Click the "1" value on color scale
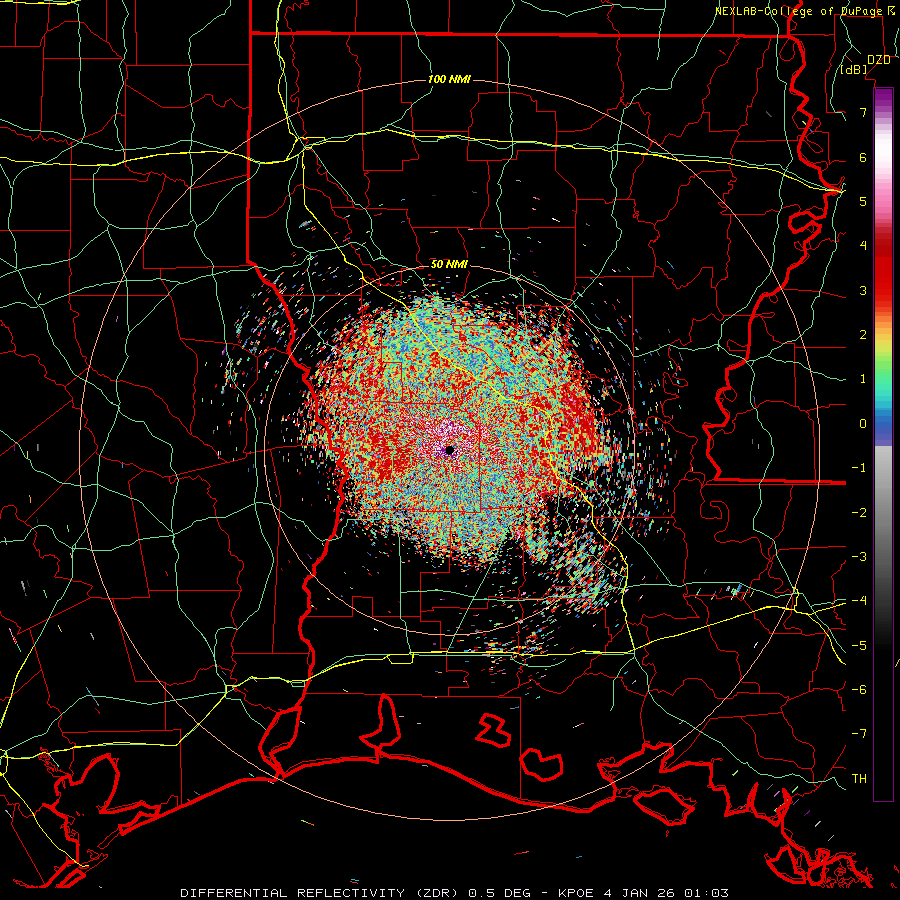The width and height of the screenshot is (900, 900). (863, 379)
